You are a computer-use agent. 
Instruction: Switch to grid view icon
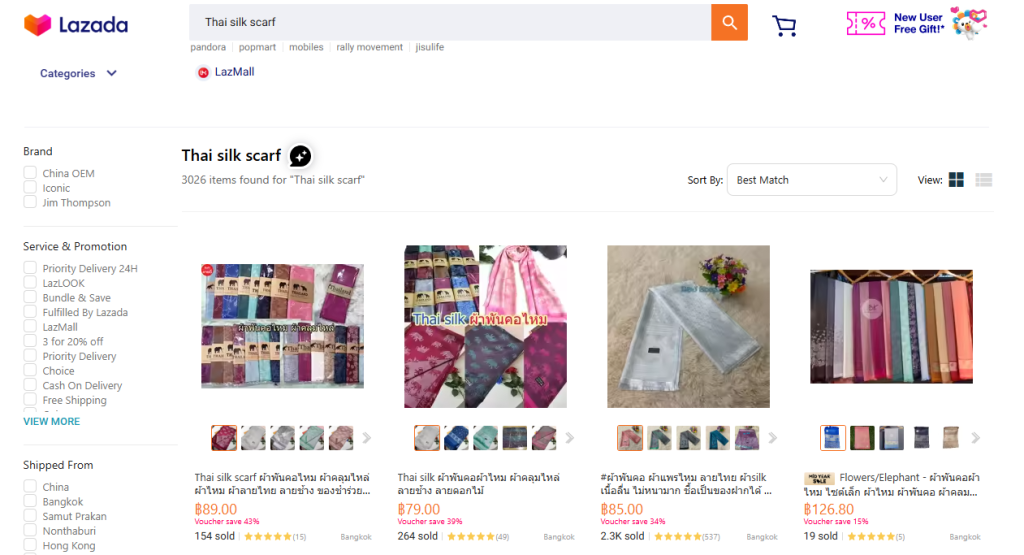pyautogui.click(x=956, y=180)
